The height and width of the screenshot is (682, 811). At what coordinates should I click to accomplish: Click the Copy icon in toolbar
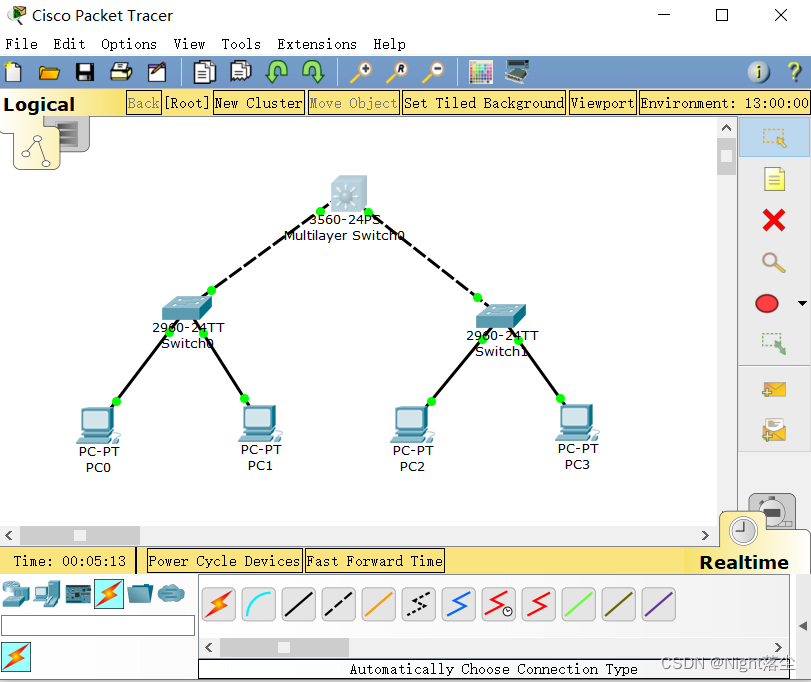(205, 72)
